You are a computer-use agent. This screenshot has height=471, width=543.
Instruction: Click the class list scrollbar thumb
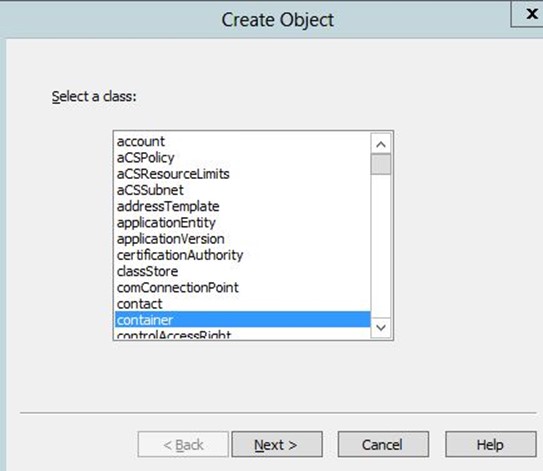click(x=381, y=164)
